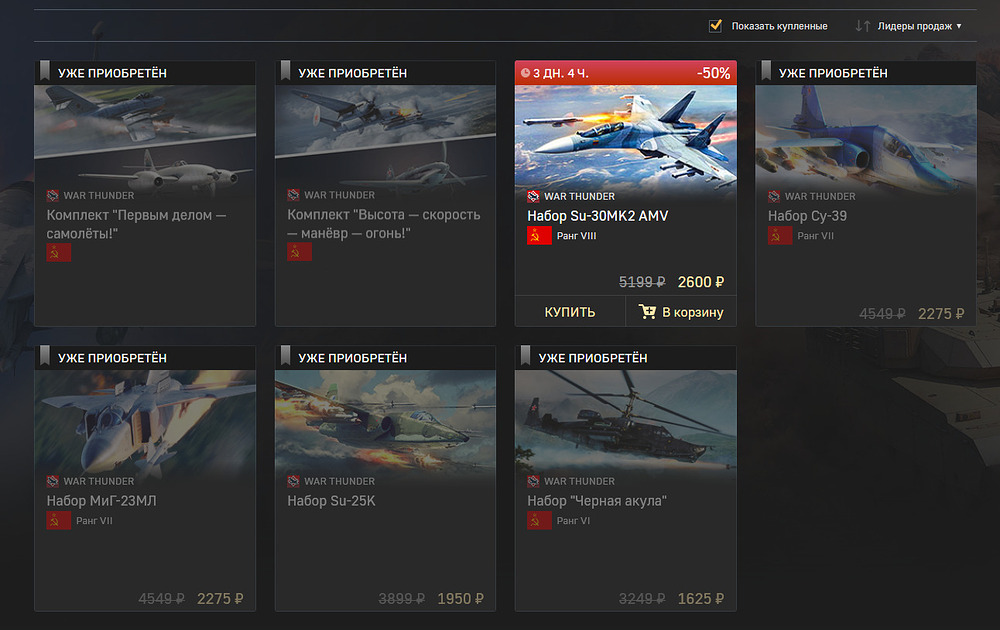The height and width of the screenshot is (630, 1000).
Task: Click the title "Комплект "Высота — скорость — манёвр — огонь!""
Action: point(384,224)
